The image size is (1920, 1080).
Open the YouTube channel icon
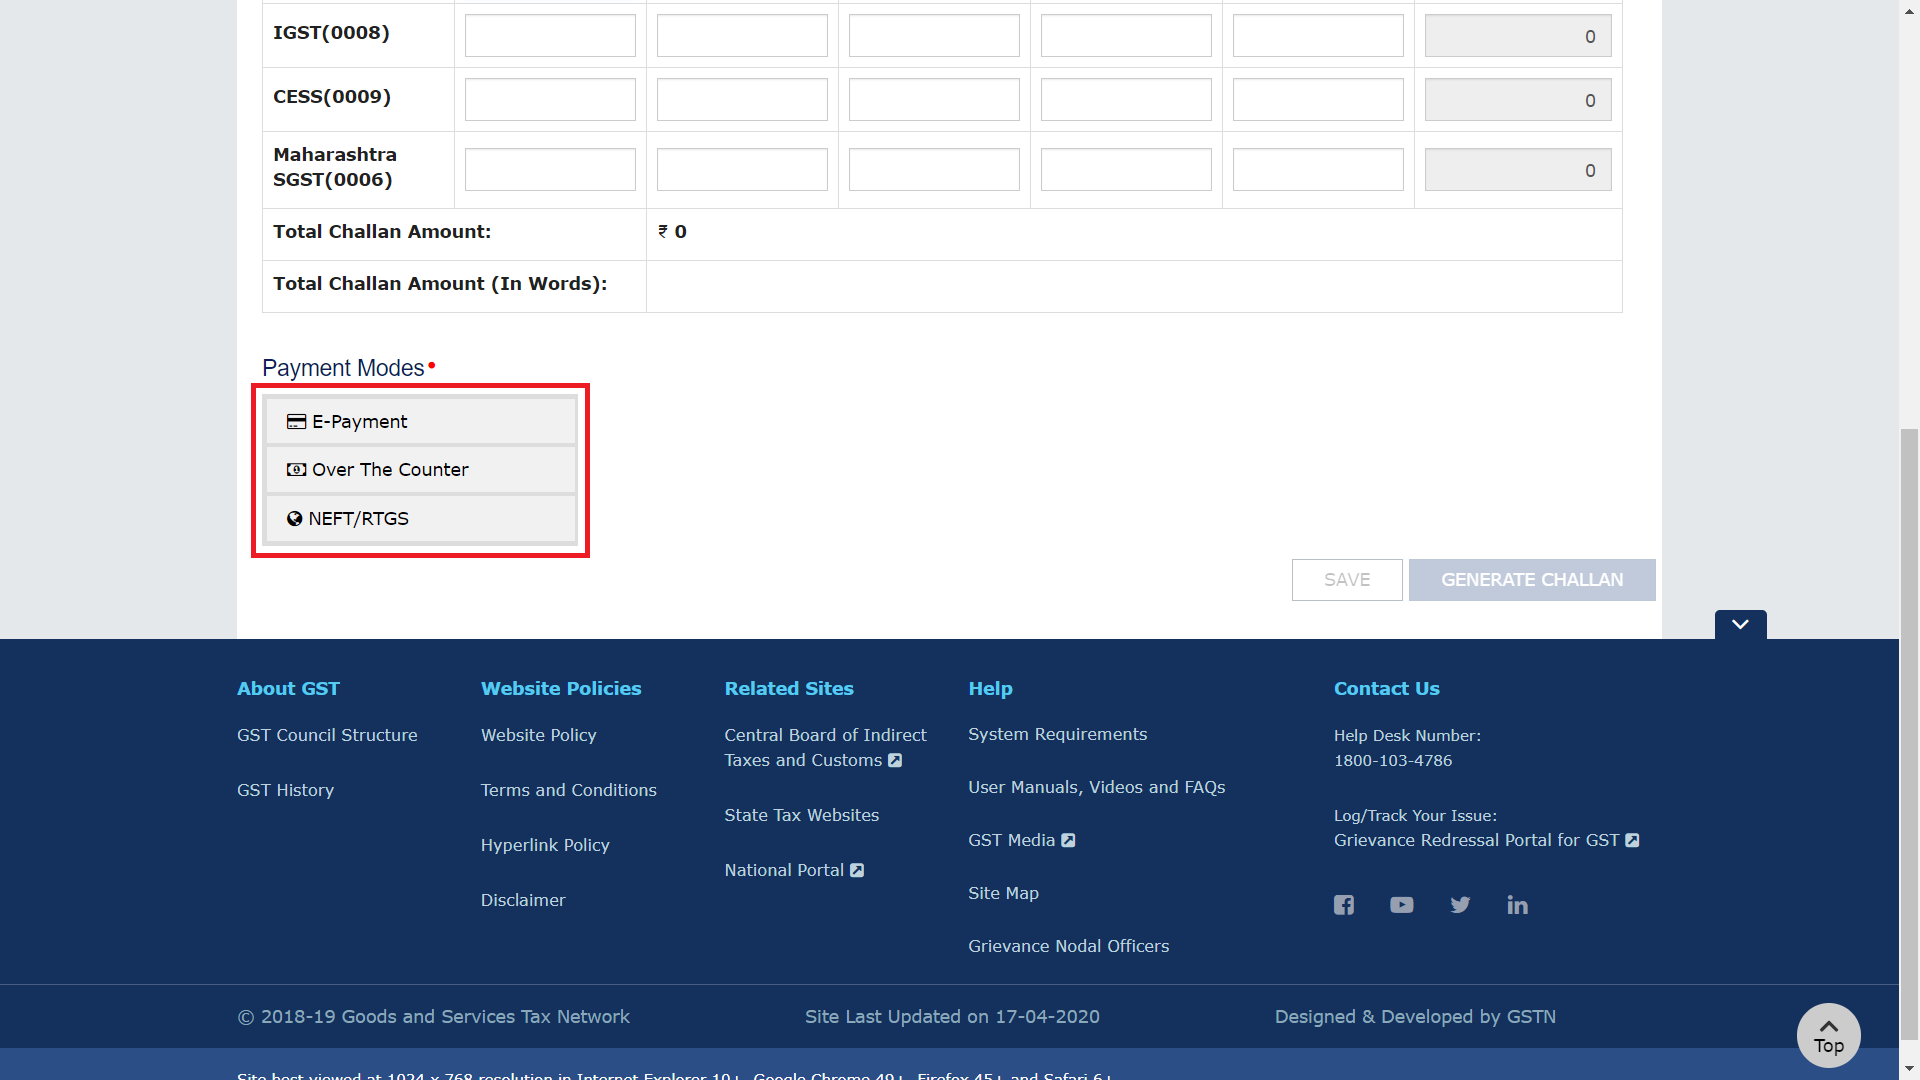pyautogui.click(x=1401, y=905)
